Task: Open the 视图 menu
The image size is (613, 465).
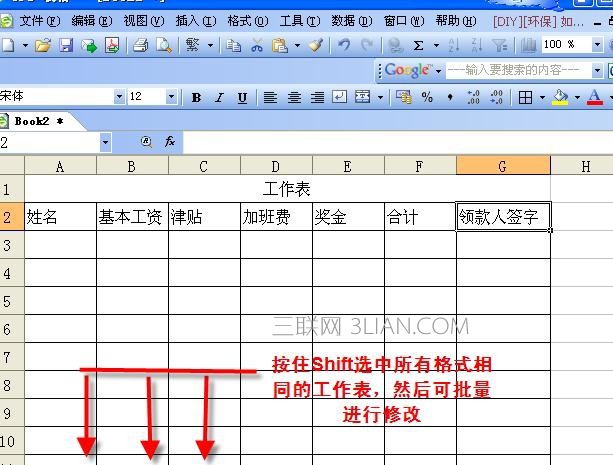Action: 143,21
